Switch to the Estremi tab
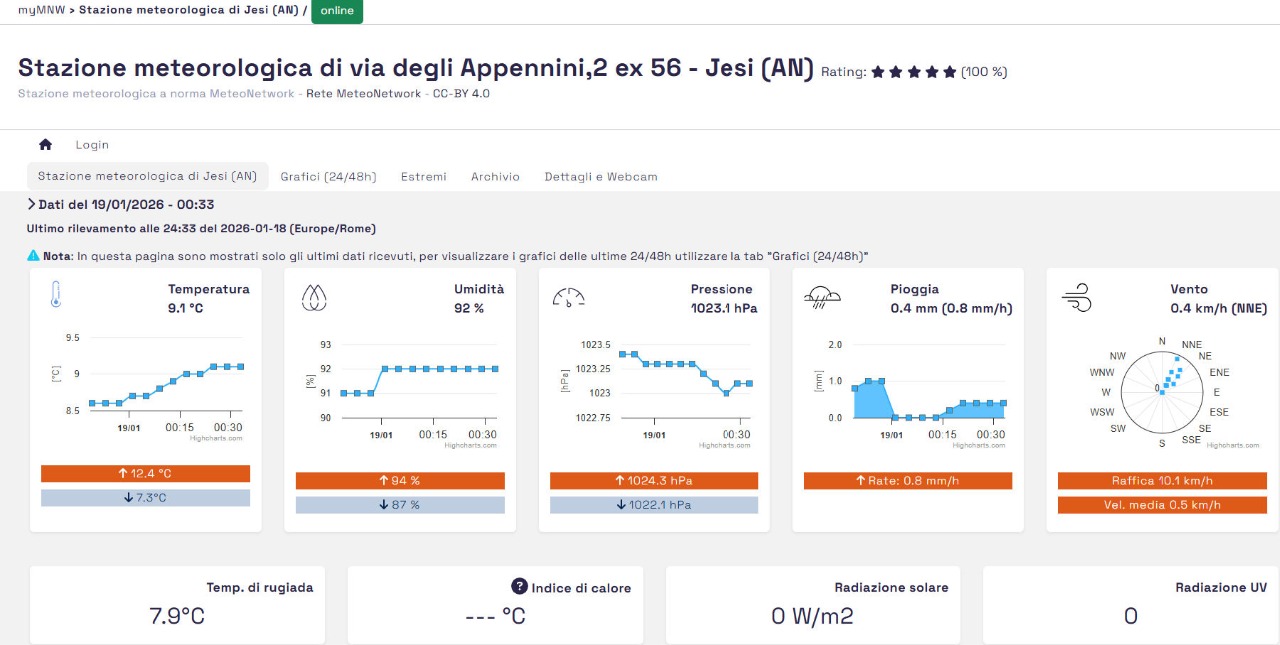1280x645 pixels. 423,177
